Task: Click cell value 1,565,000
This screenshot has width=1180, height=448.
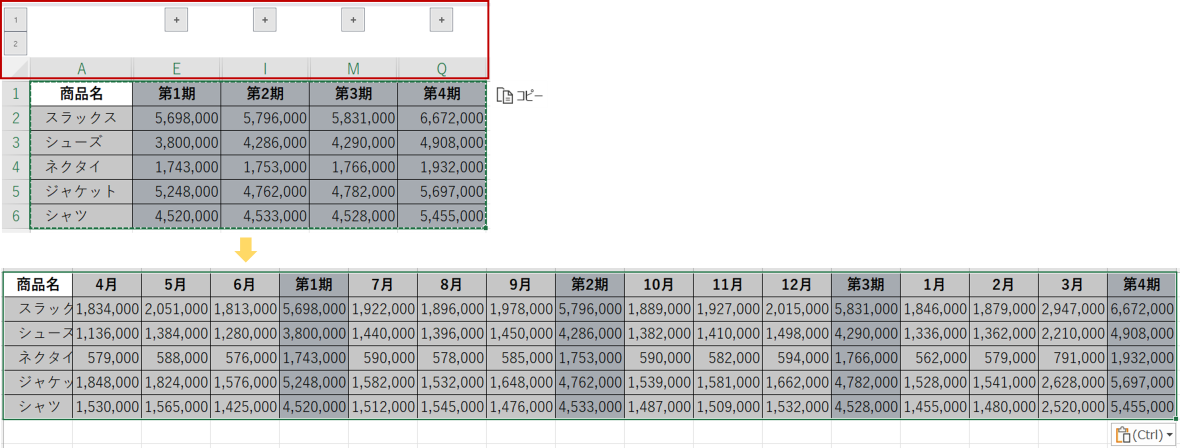Action: tap(175, 407)
